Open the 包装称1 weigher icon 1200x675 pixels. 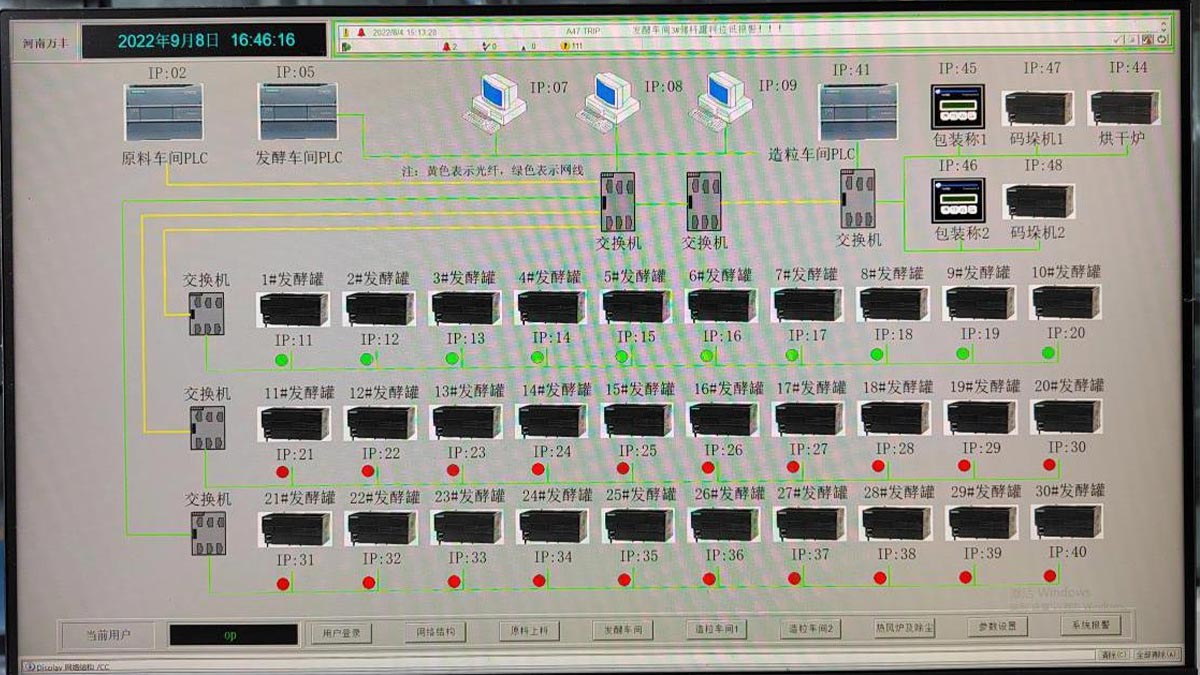[x=958, y=107]
